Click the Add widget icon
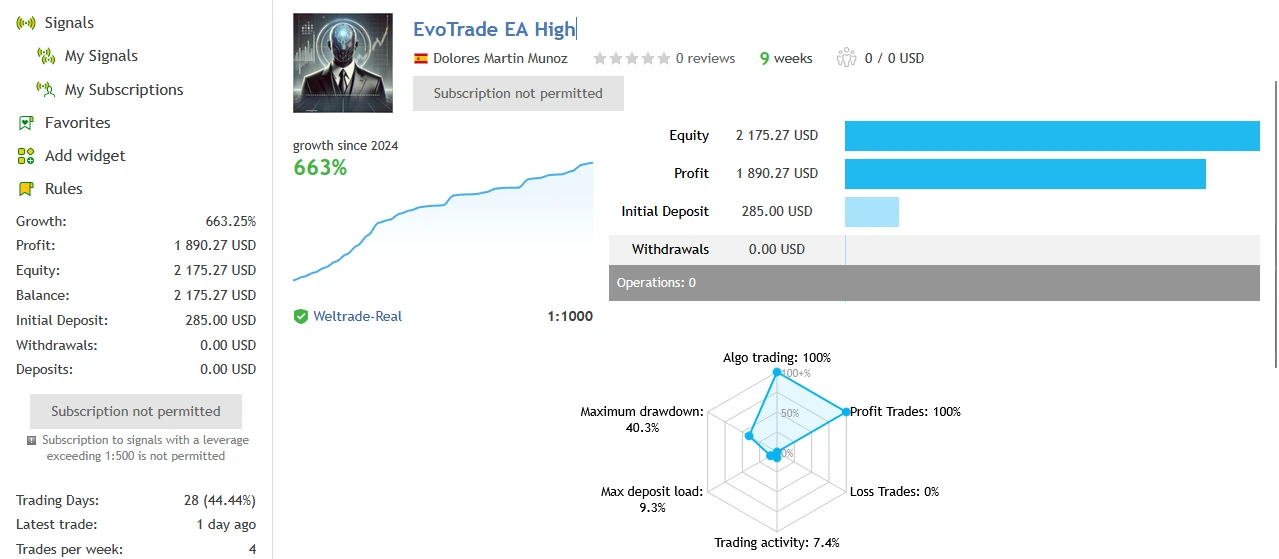1279x559 pixels. tap(26, 156)
